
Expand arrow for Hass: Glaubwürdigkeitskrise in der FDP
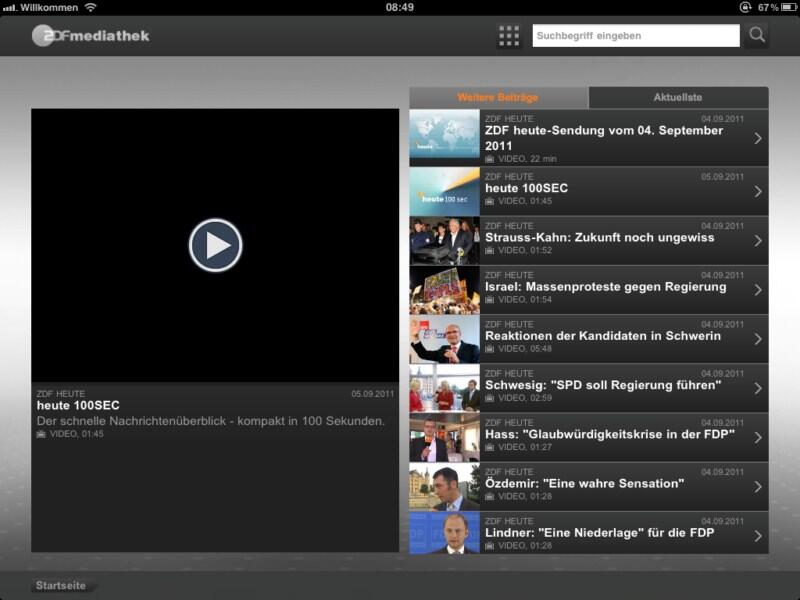pos(758,438)
